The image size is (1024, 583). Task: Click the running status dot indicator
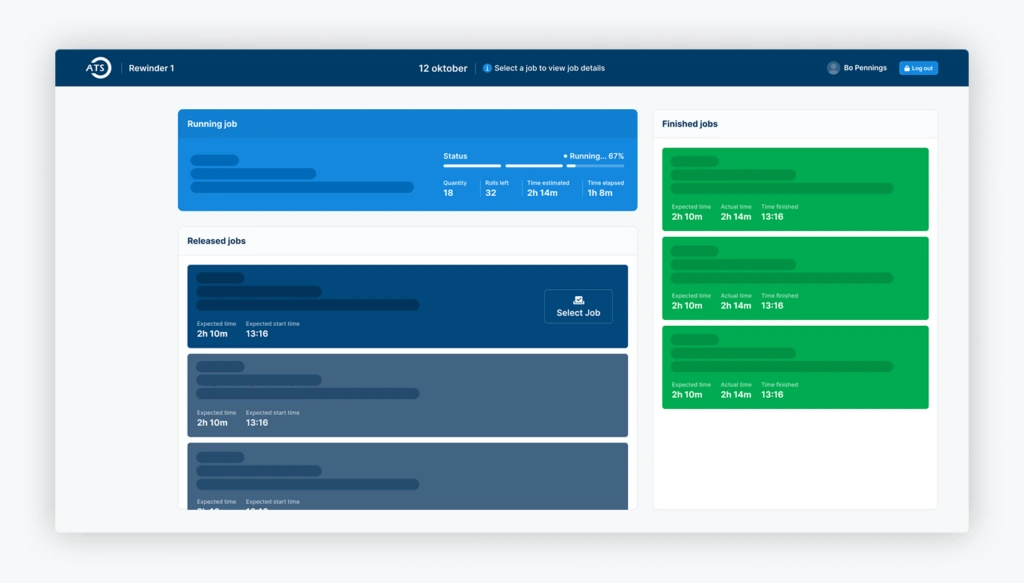pyautogui.click(x=565, y=156)
